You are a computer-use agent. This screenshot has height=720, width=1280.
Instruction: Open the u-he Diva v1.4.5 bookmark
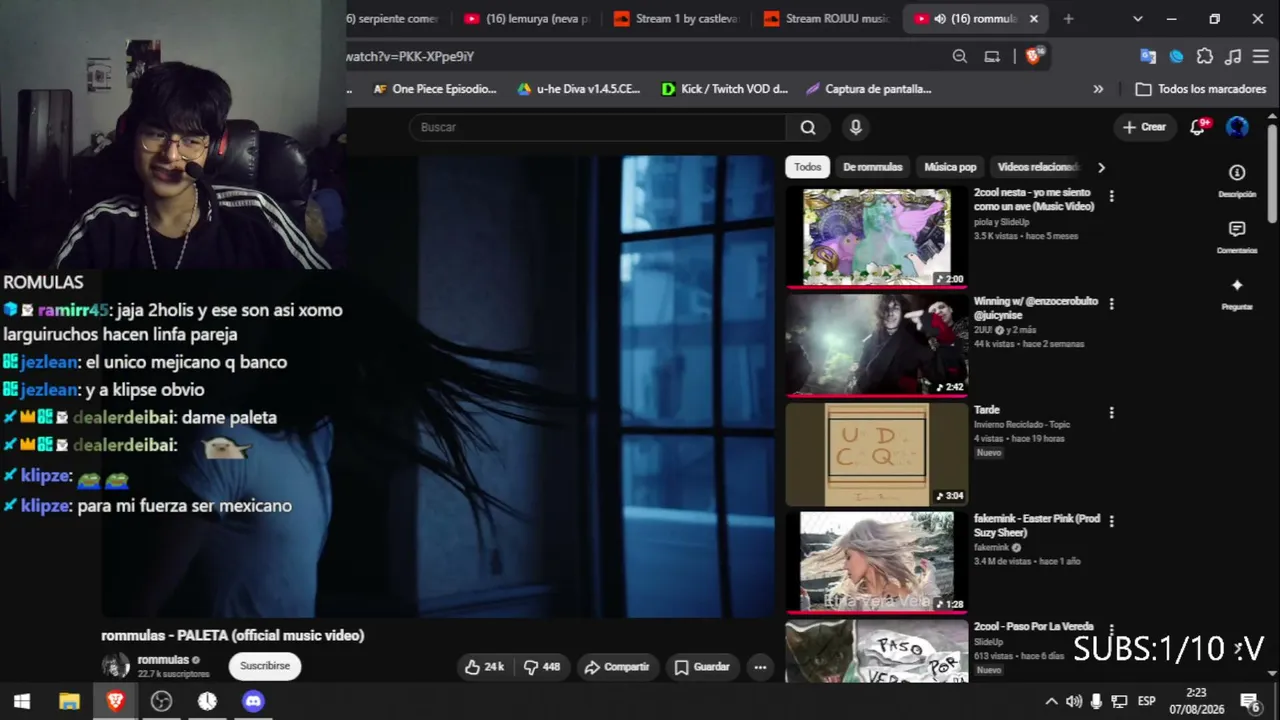click(x=579, y=89)
